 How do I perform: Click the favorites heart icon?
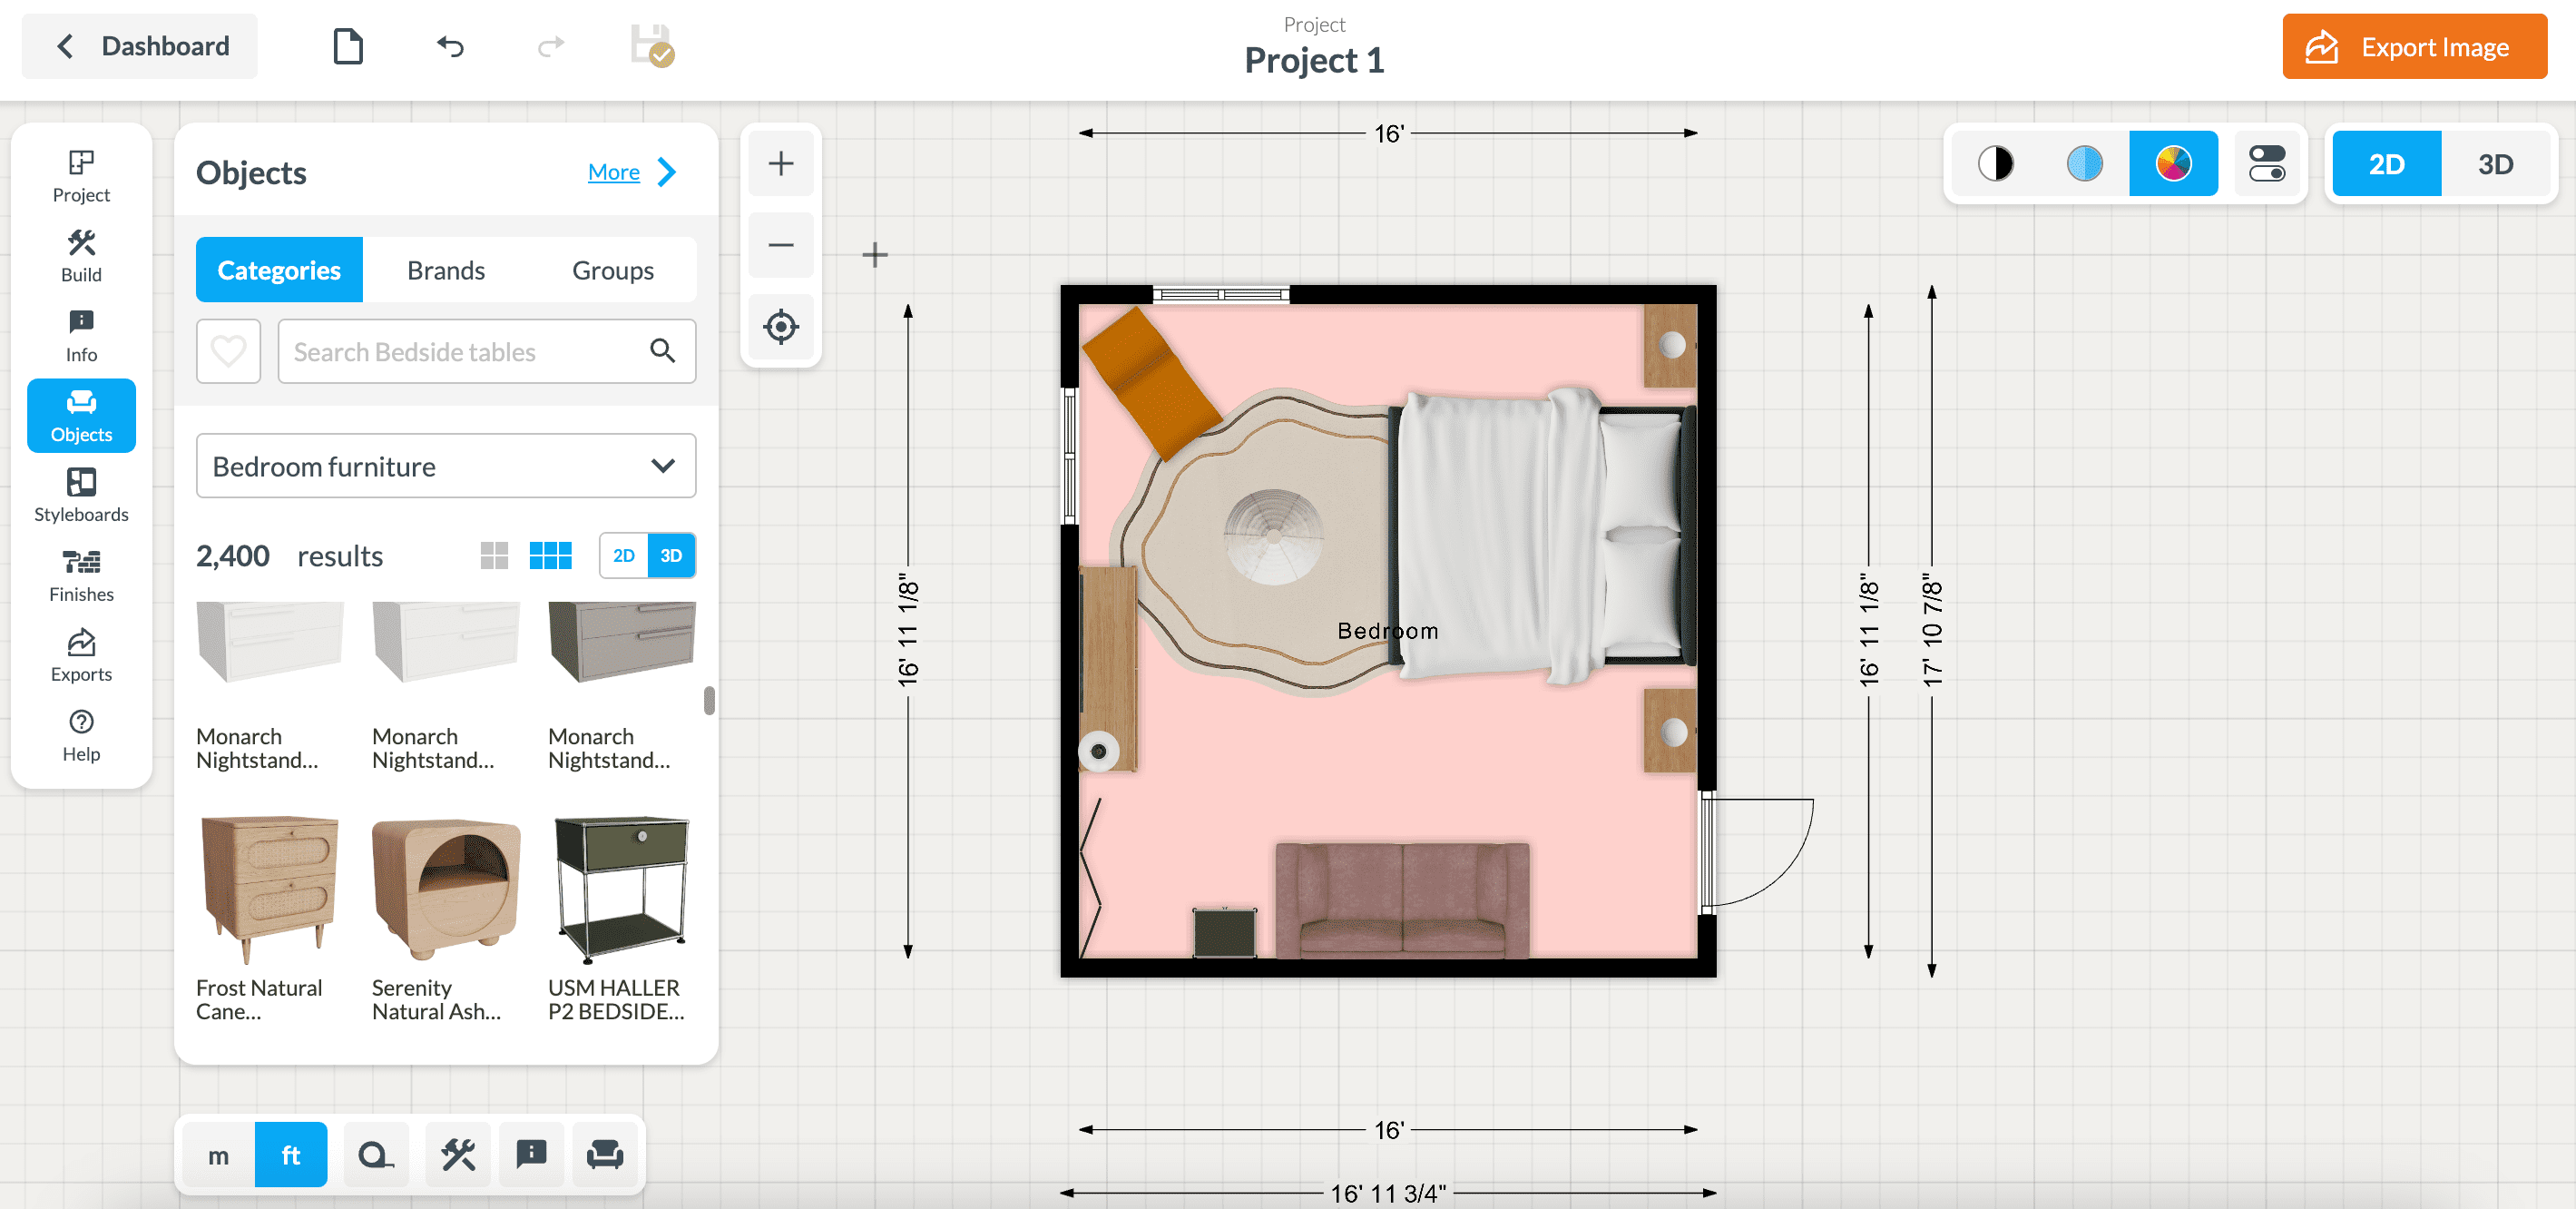(x=228, y=351)
